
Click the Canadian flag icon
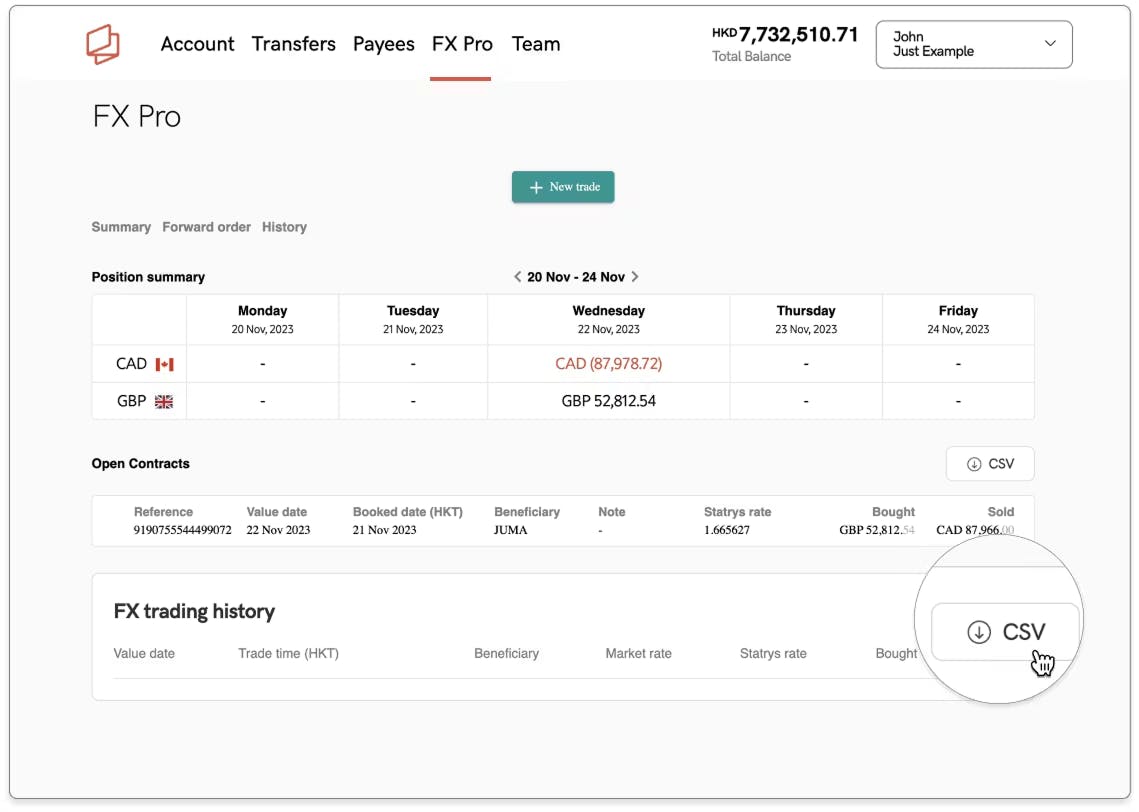click(165, 364)
